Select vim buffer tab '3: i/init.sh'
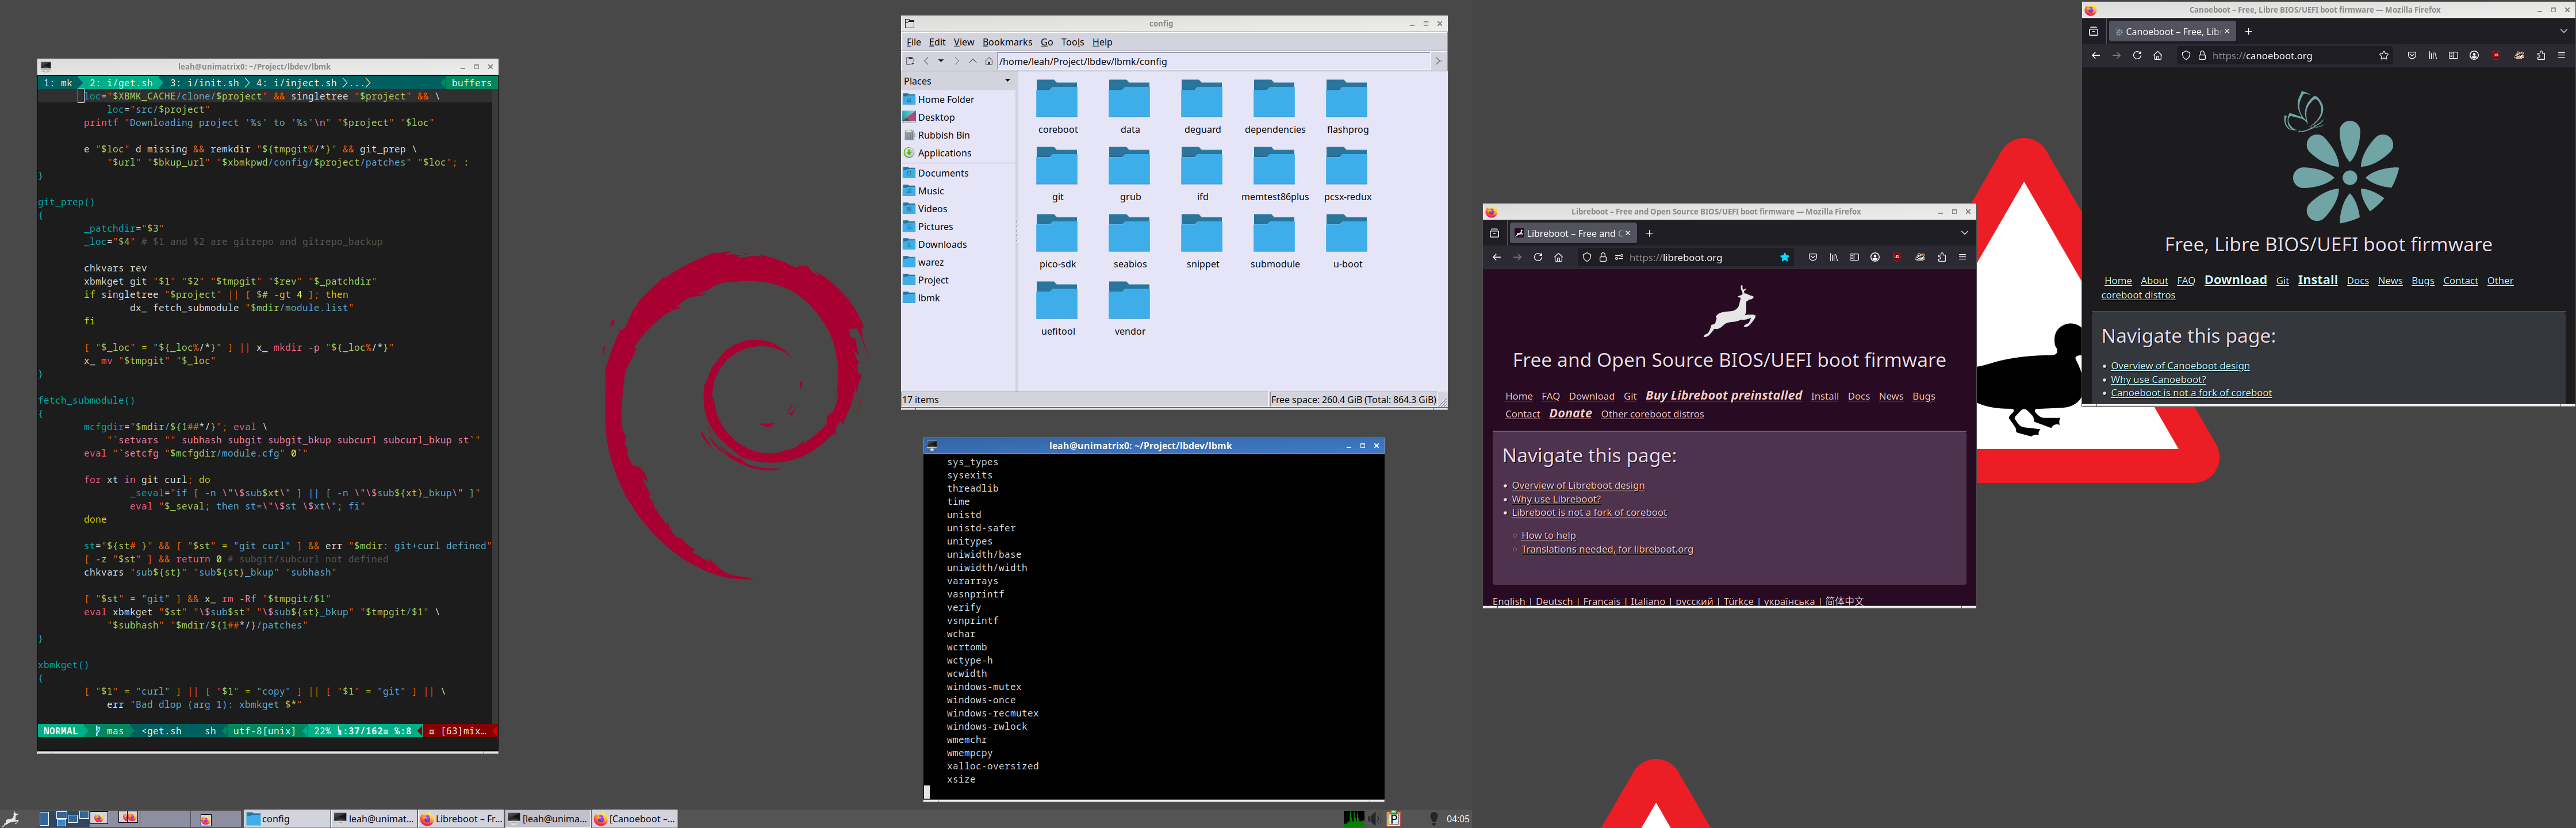This screenshot has width=2576, height=828. click(x=204, y=83)
